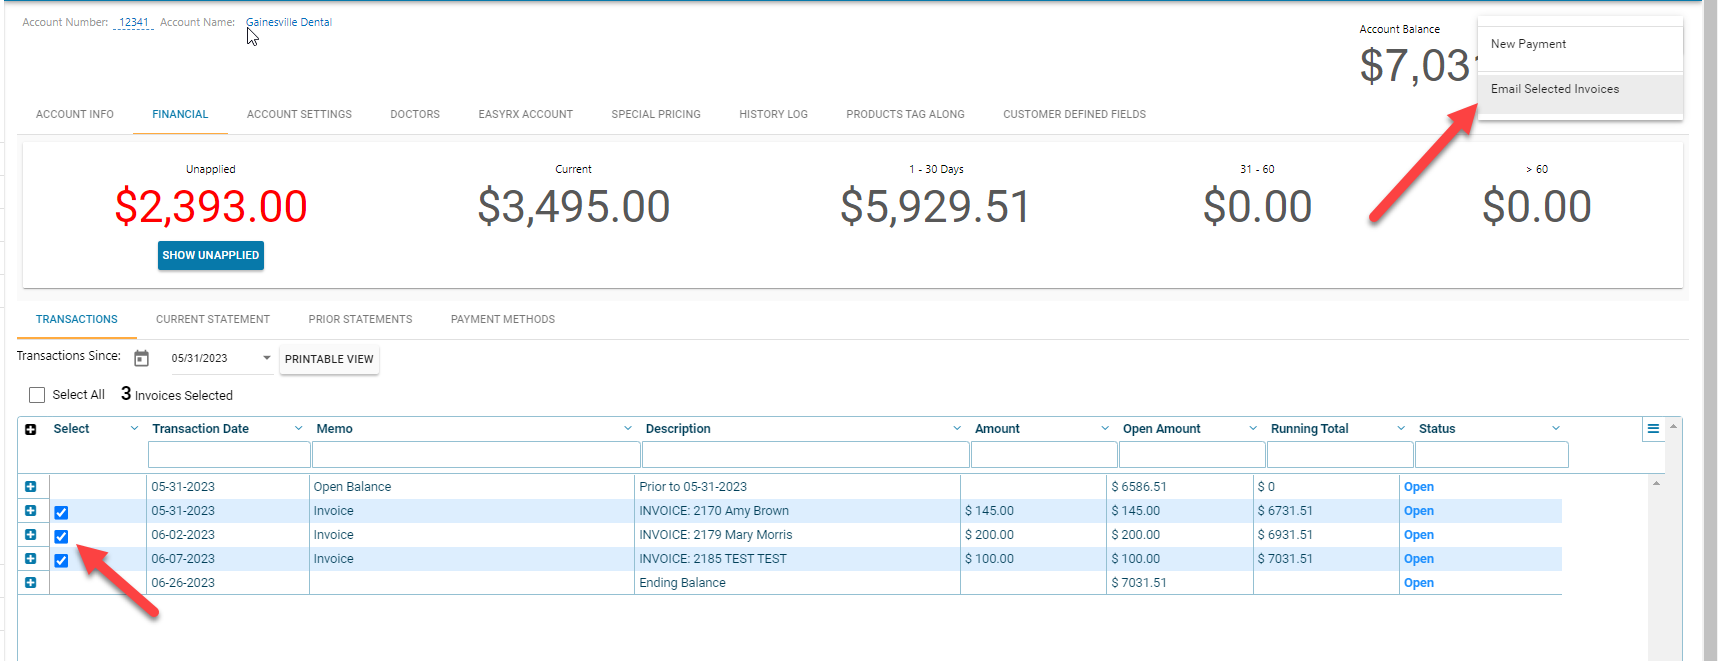
Task: Open the Transaction Date column menu arrow
Action: point(298,429)
